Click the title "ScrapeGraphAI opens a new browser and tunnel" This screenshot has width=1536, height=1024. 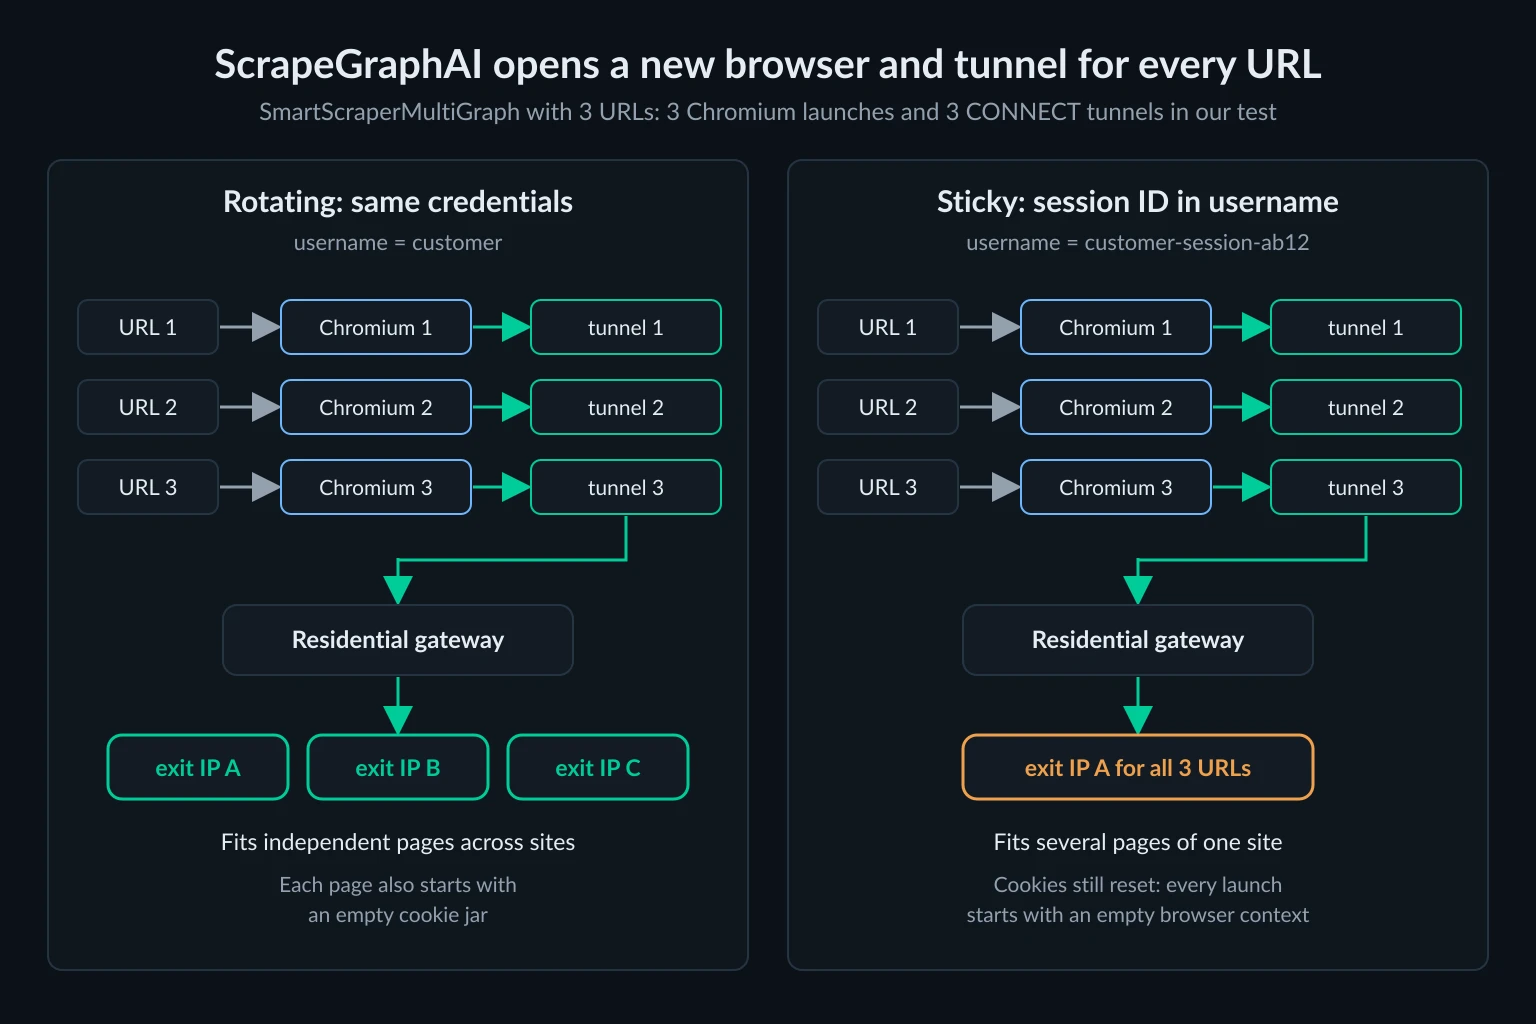(767, 65)
